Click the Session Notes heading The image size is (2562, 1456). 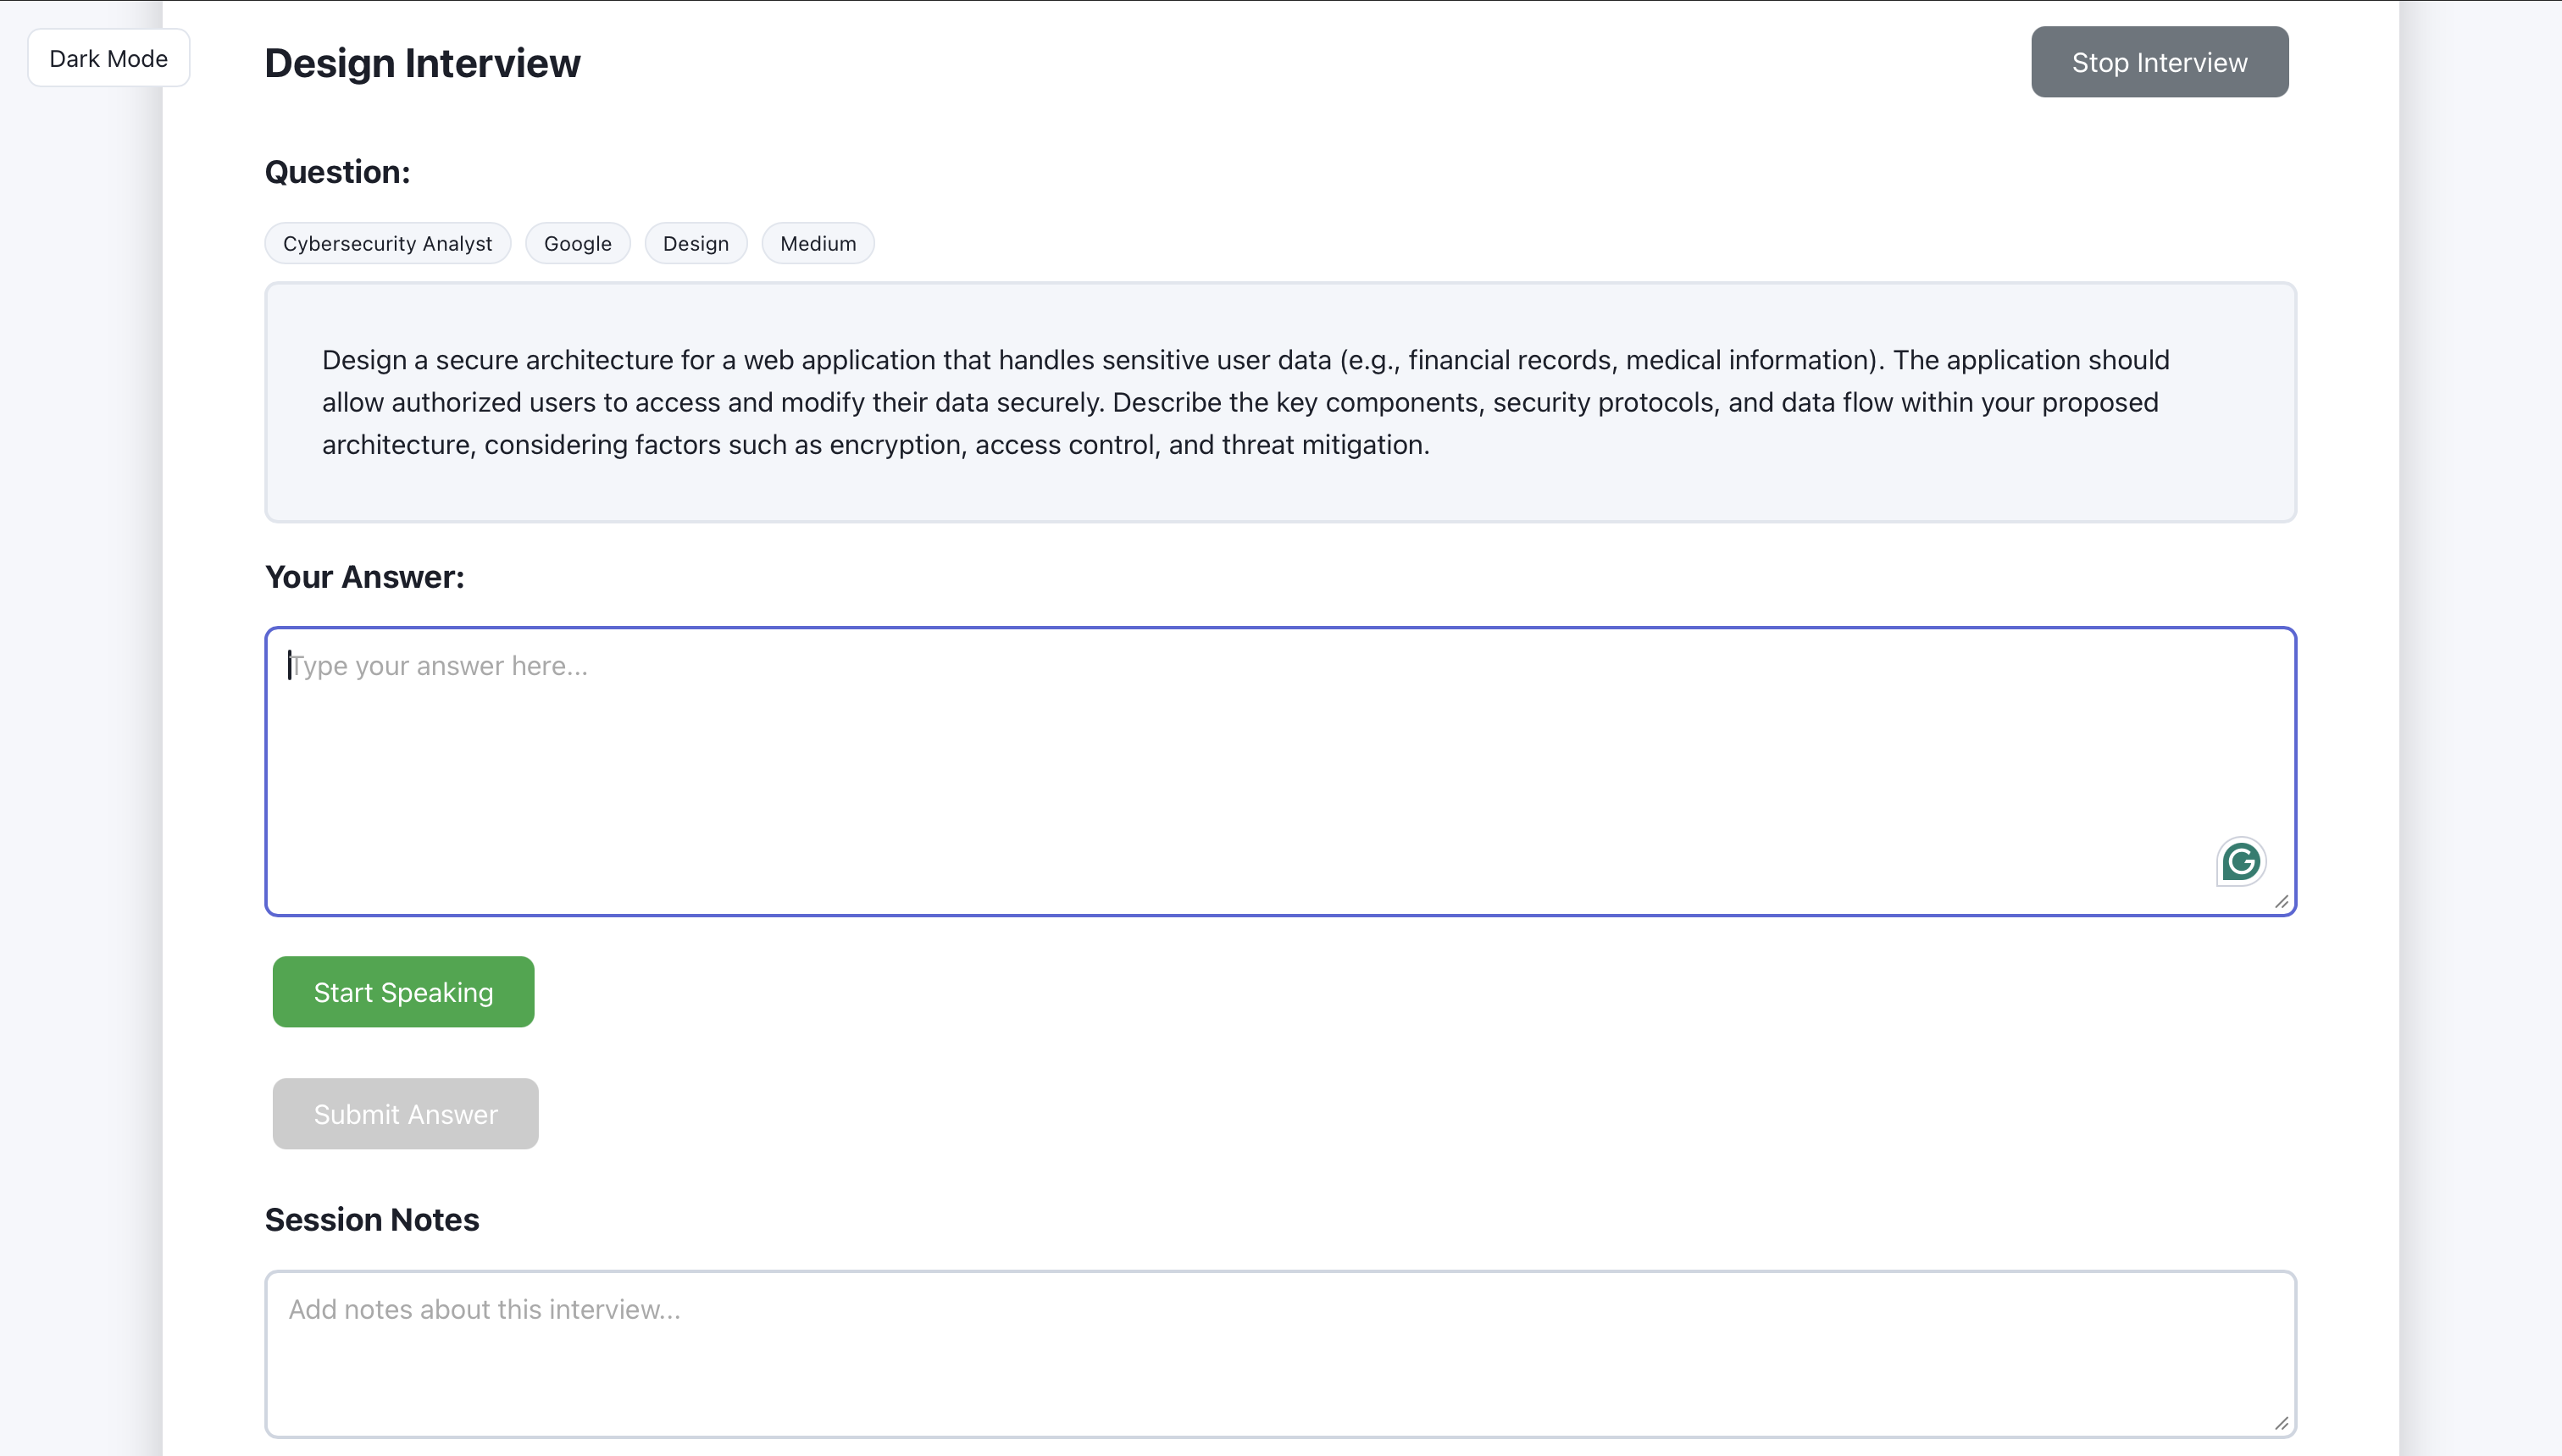pyautogui.click(x=371, y=1220)
